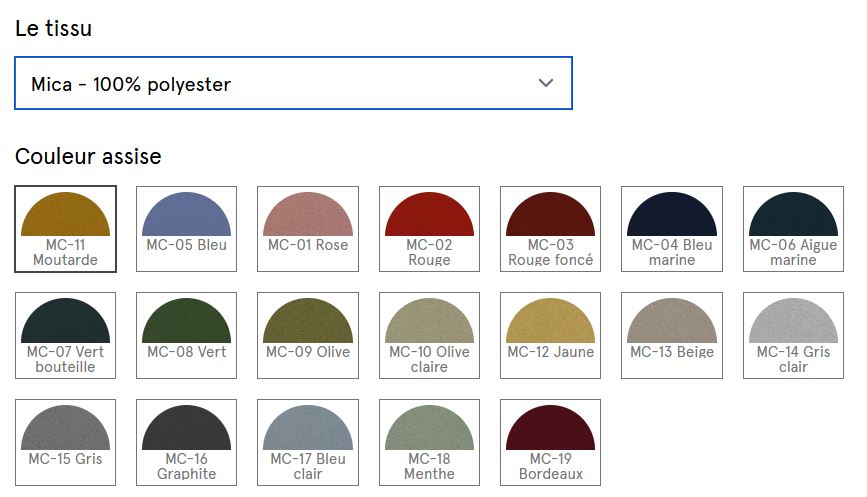This screenshot has width=867, height=497.
Task: Choose MC-03 Rouge foncé swatch
Action: point(550,228)
